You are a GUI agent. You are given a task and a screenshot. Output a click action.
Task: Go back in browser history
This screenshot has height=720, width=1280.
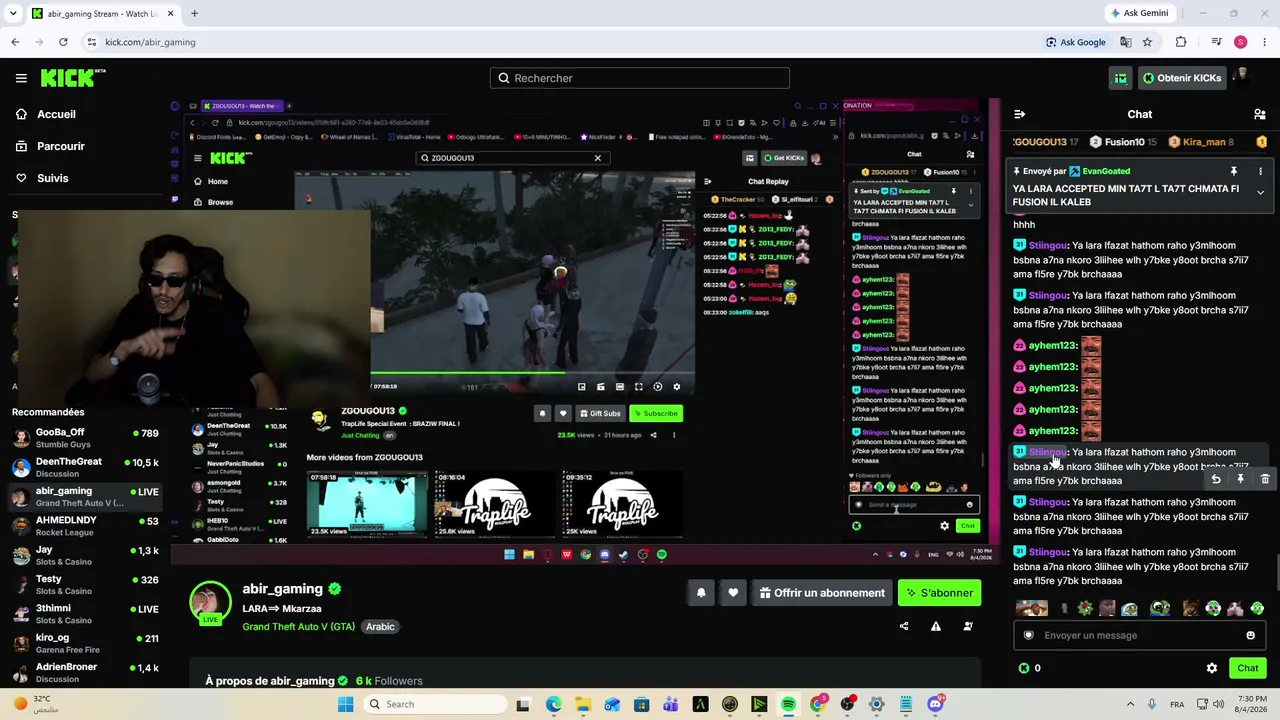click(15, 42)
